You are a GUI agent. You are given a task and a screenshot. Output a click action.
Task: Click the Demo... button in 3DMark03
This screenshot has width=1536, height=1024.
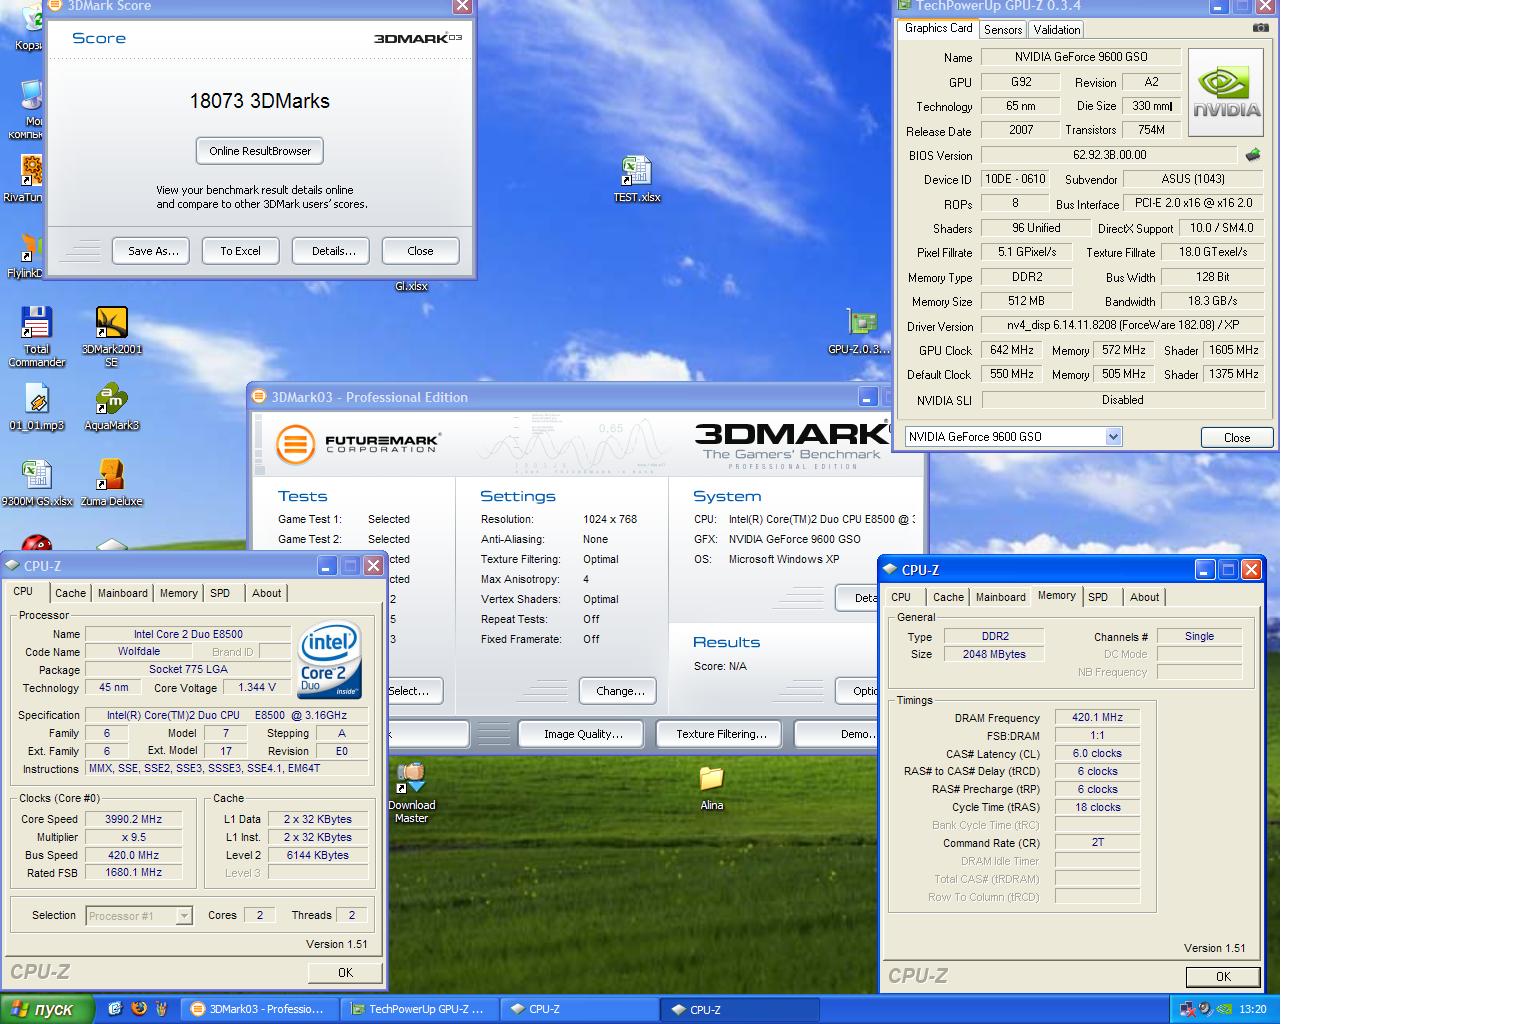(x=838, y=734)
